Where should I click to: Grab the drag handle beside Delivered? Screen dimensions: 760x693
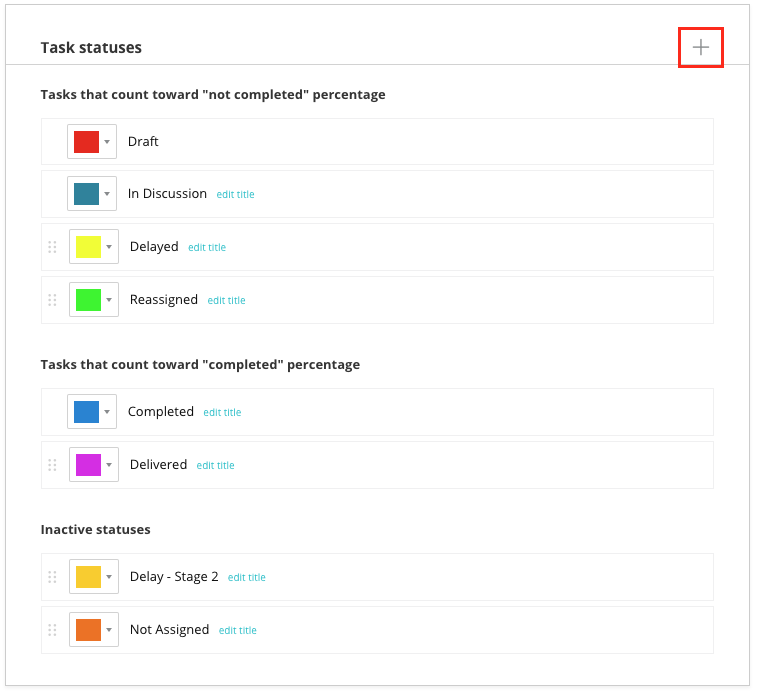(x=52, y=465)
